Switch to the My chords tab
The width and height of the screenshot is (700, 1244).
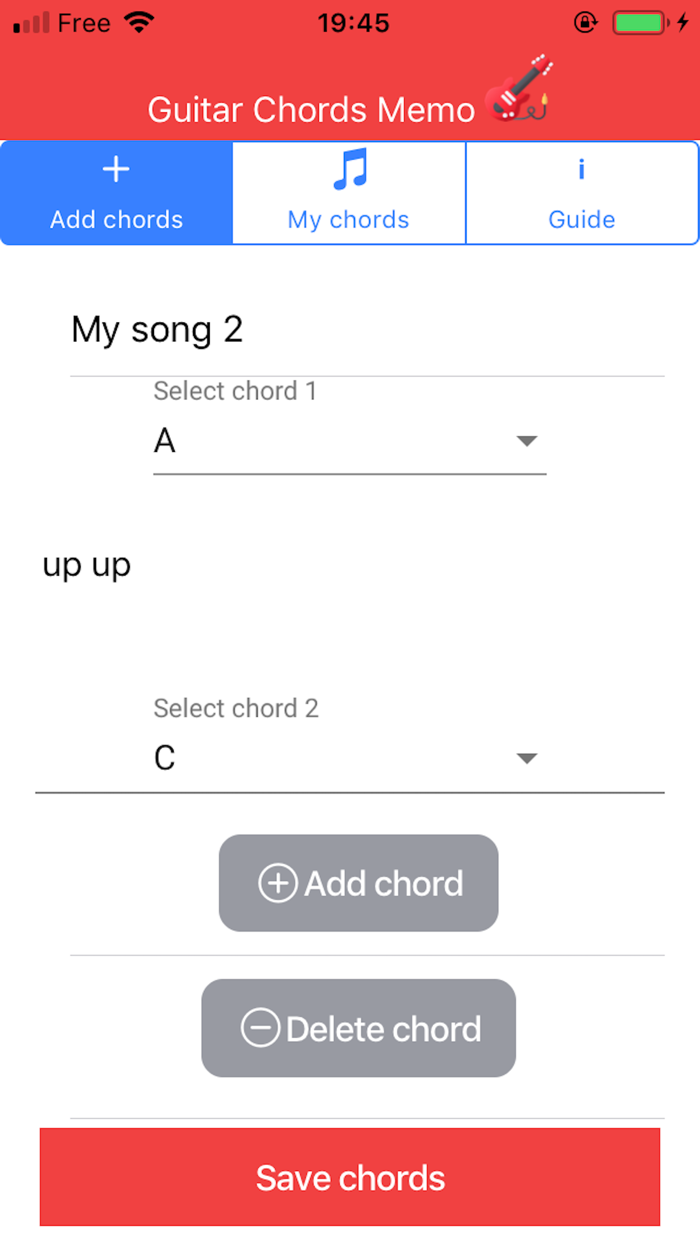coord(348,192)
